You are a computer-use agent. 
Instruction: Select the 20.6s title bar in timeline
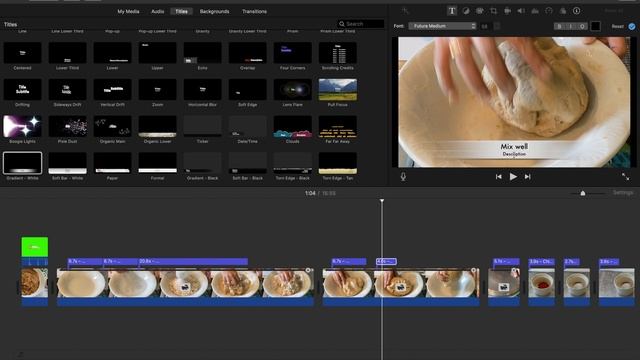click(x=193, y=261)
